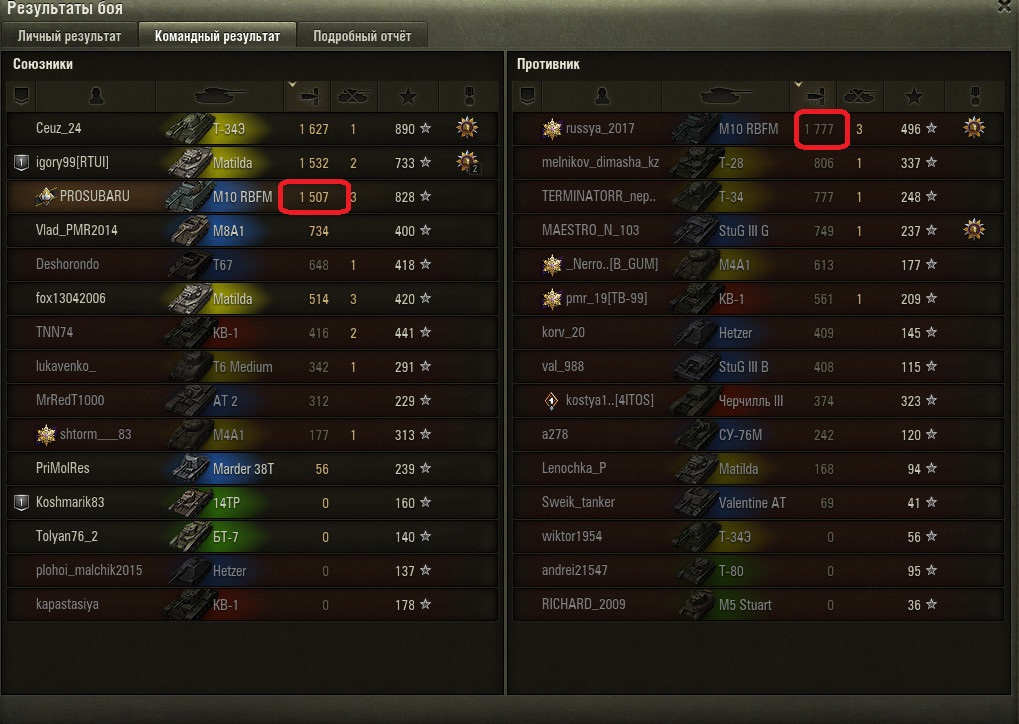
Task: Sort allies by medals column icon
Action: (x=469, y=96)
